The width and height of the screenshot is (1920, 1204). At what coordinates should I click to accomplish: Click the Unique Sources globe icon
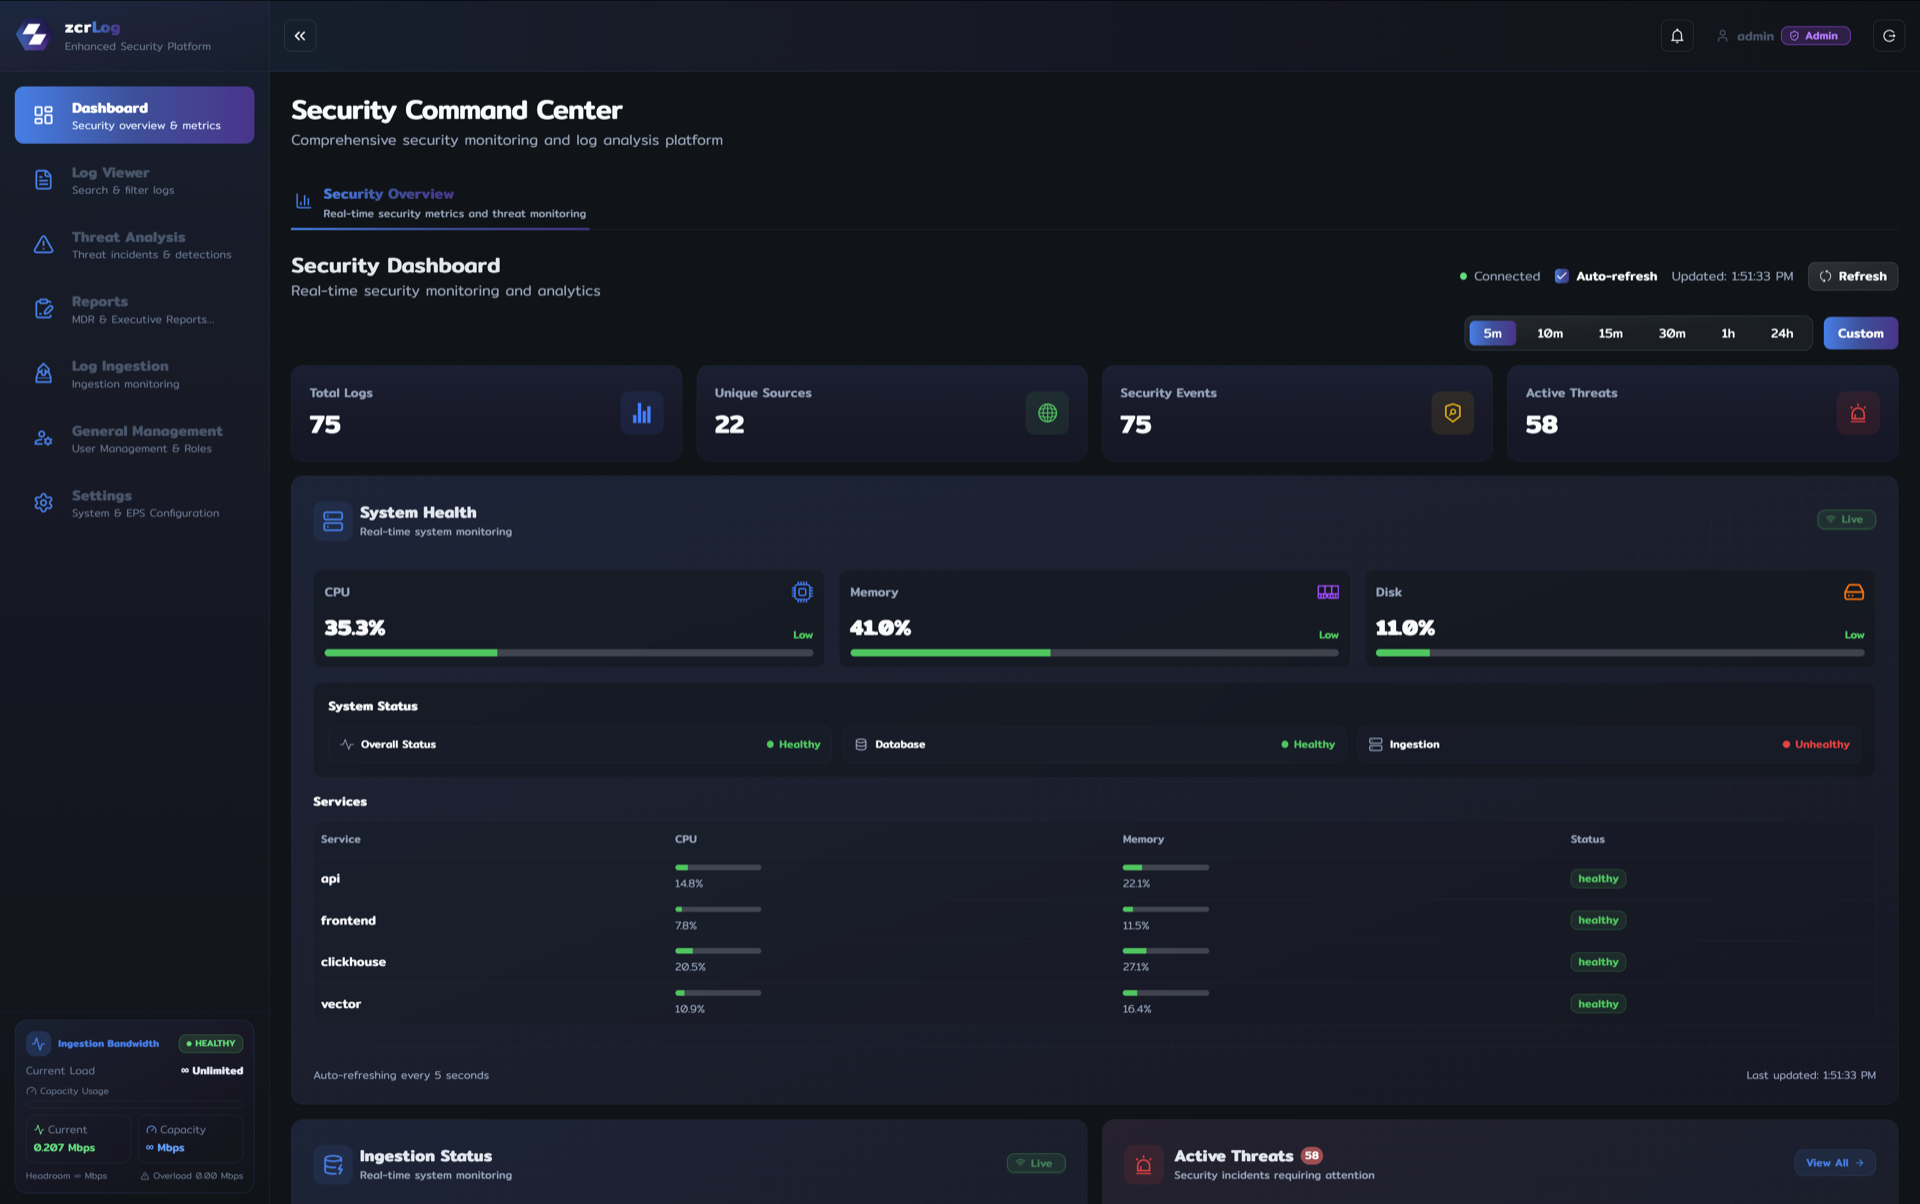pyautogui.click(x=1047, y=413)
